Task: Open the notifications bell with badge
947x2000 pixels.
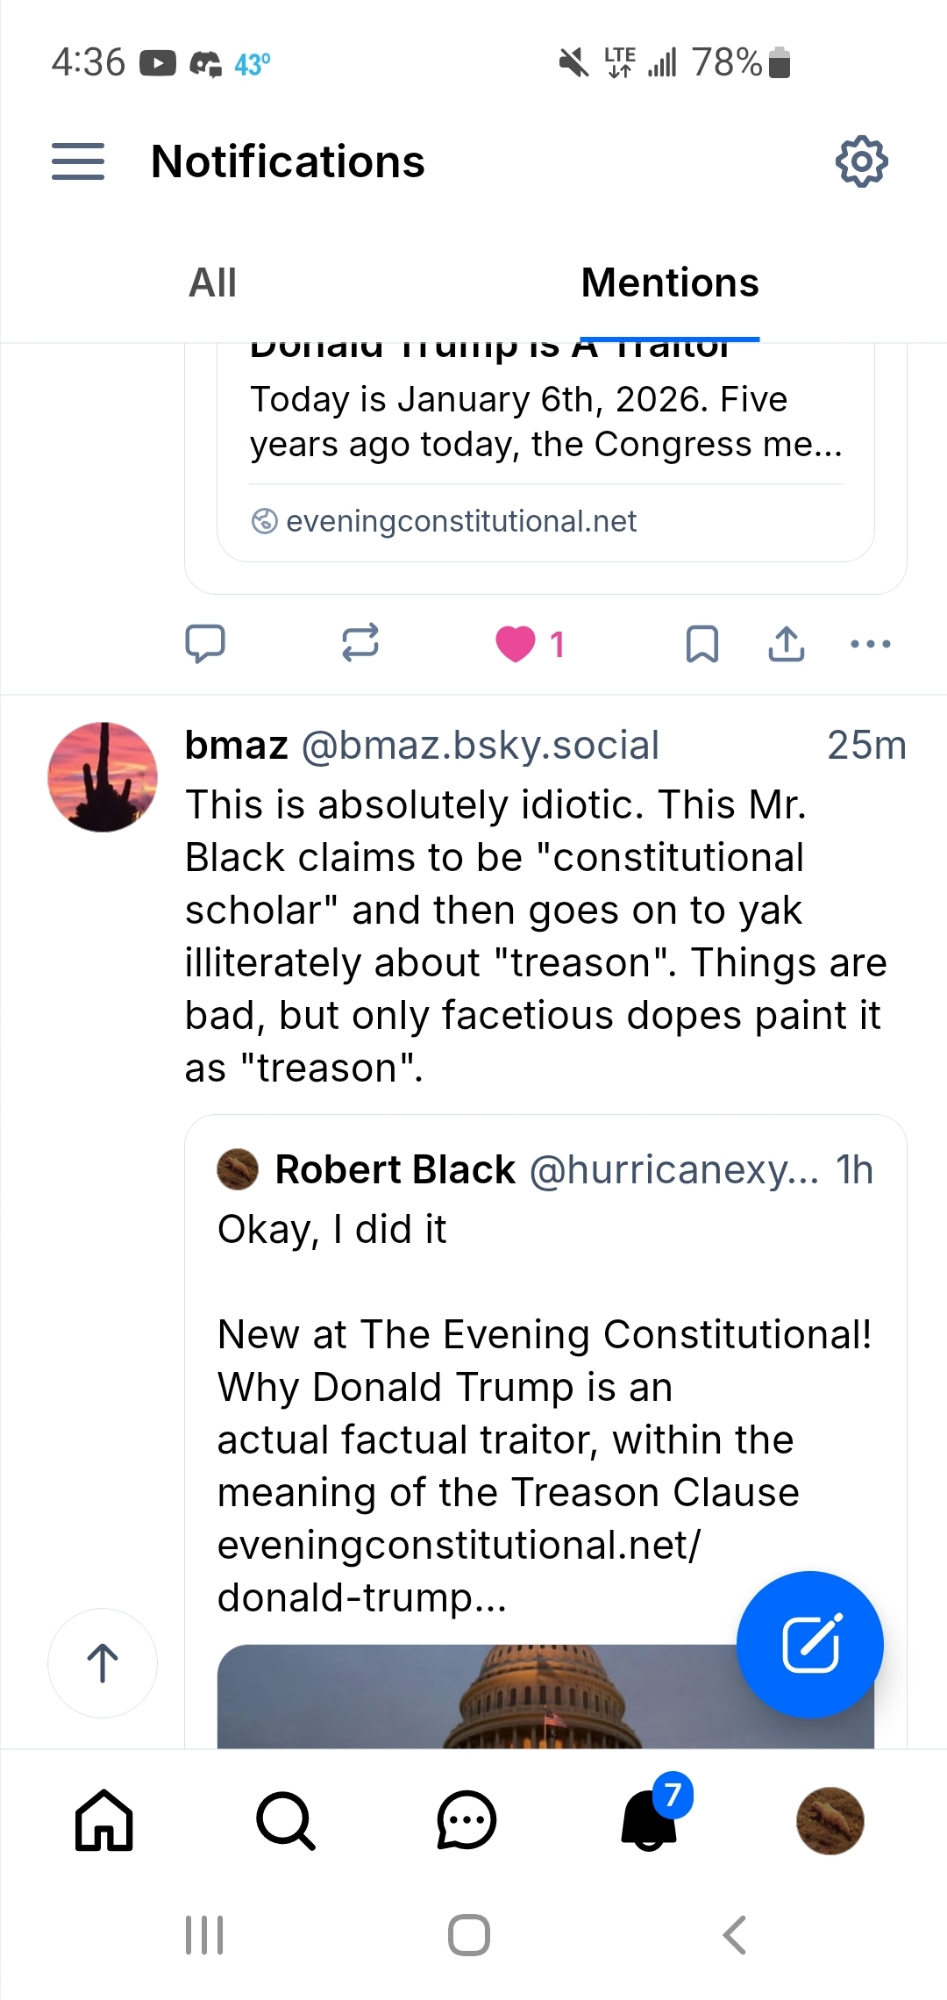Action: point(650,1821)
